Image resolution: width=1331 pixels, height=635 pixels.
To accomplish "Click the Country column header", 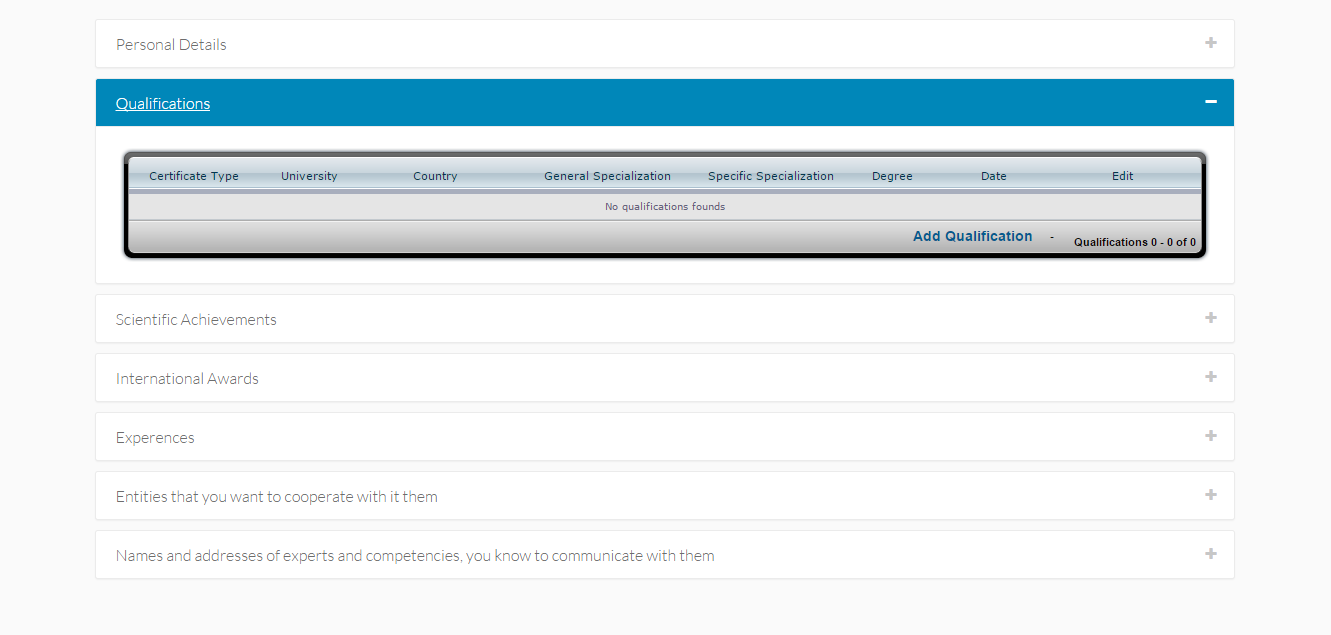I will [x=435, y=176].
